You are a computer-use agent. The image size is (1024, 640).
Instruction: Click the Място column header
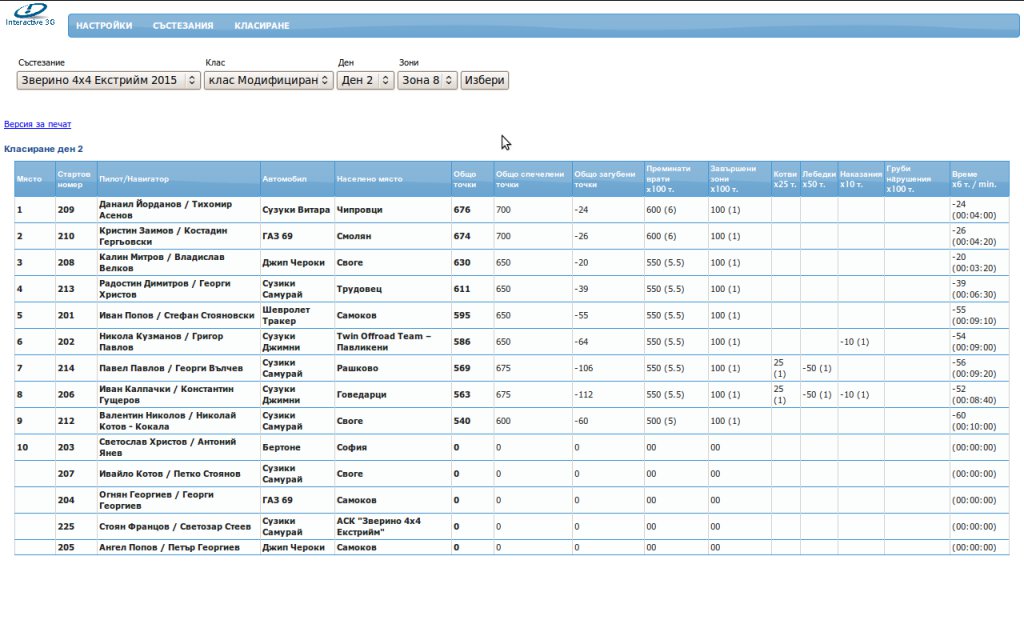(x=29, y=179)
